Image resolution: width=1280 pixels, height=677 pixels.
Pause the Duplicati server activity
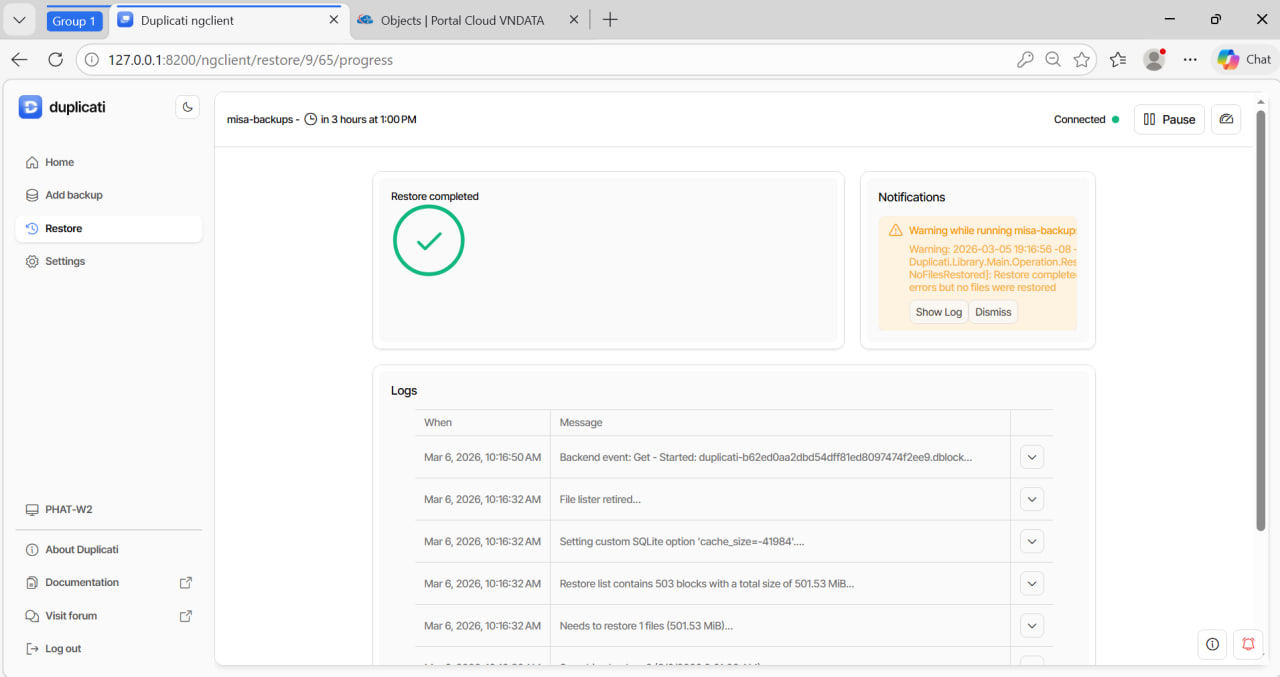(x=1169, y=119)
